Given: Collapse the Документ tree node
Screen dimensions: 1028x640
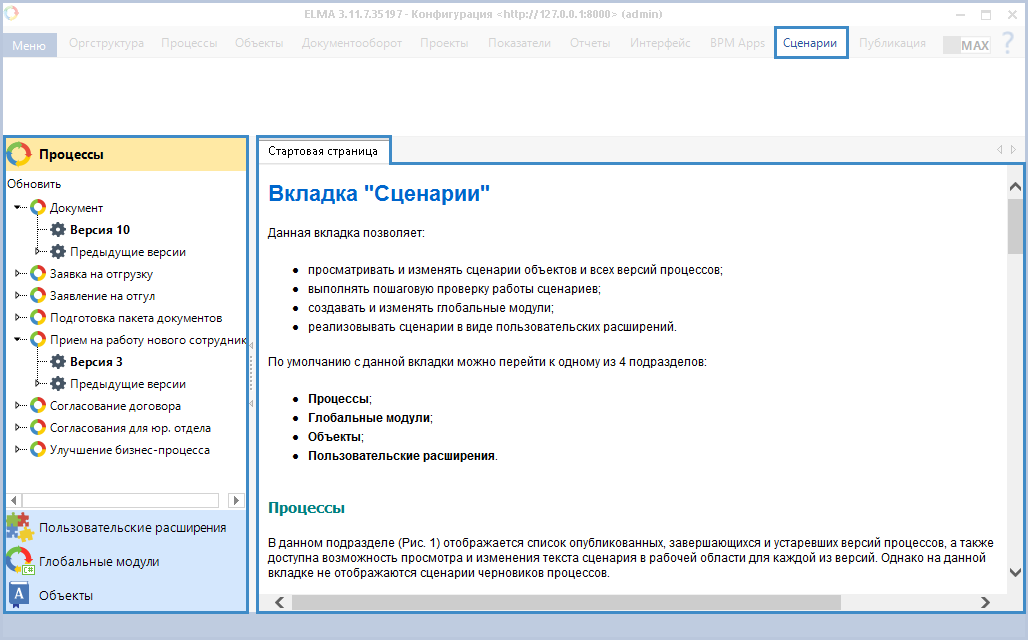Looking at the screenshot, I should [x=19, y=208].
